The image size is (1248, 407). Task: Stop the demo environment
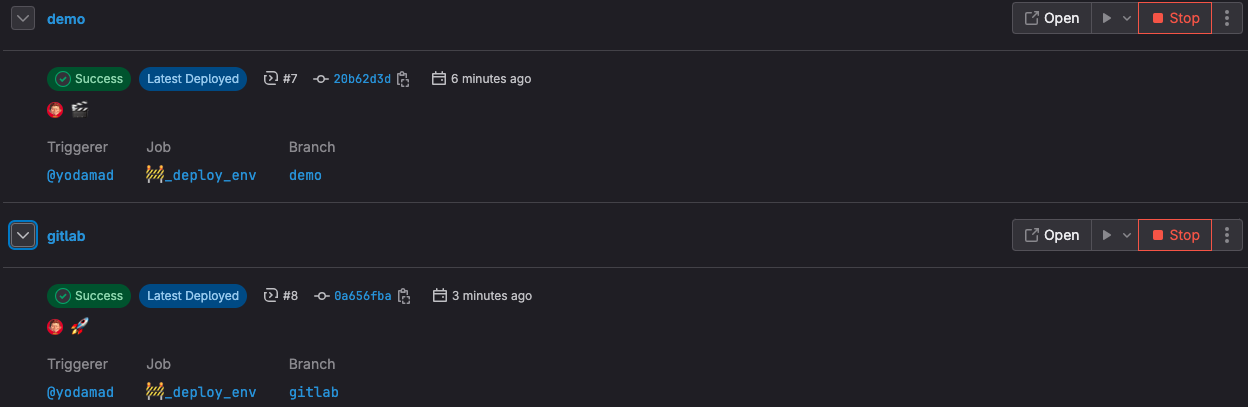pos(1175,18)
